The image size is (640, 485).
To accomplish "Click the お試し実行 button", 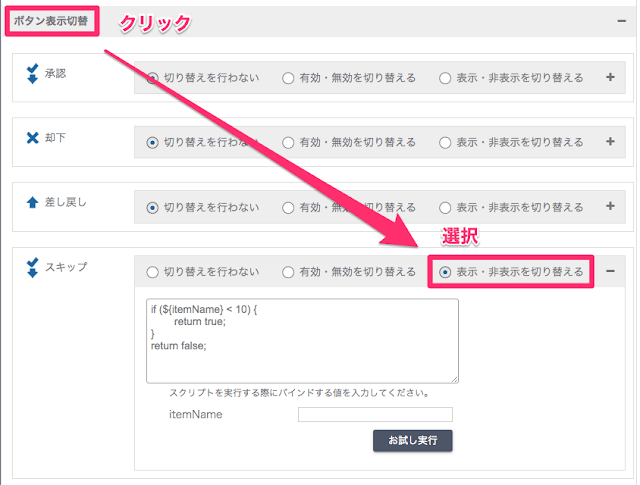I will point(413,441).
